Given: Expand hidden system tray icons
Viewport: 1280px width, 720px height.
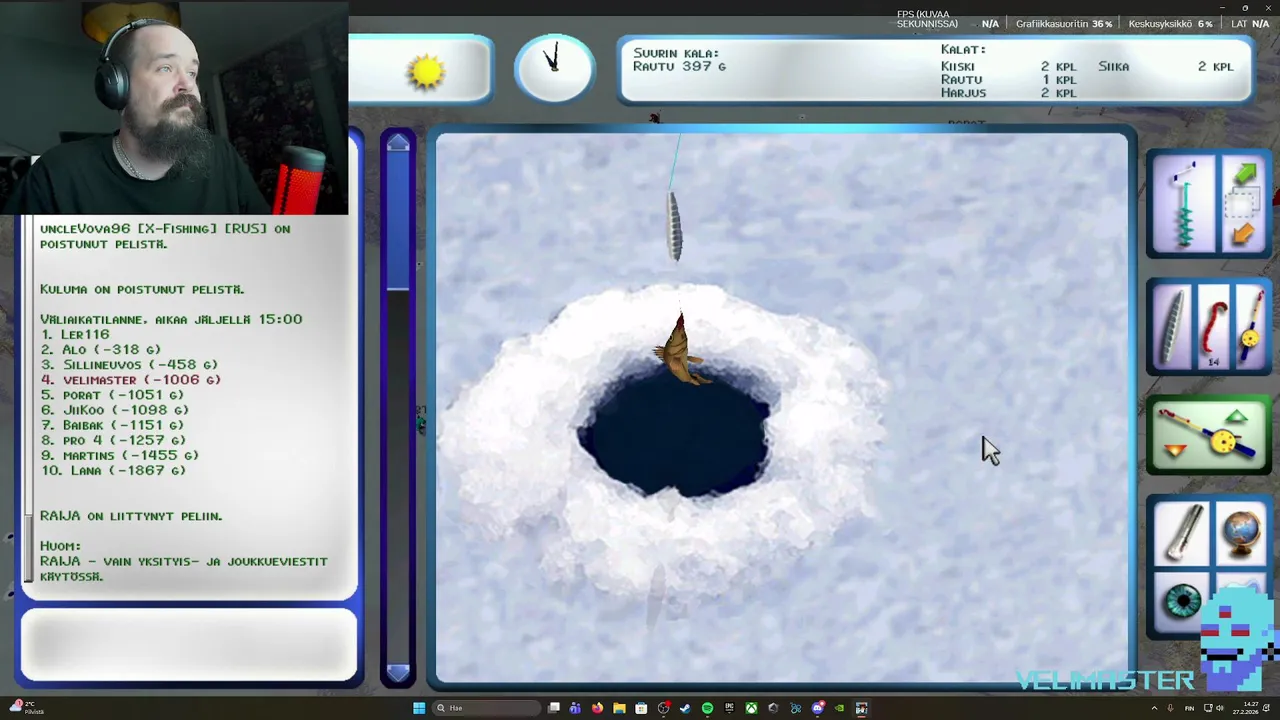Looking at the screenshot, I should tap(1154, 708).
